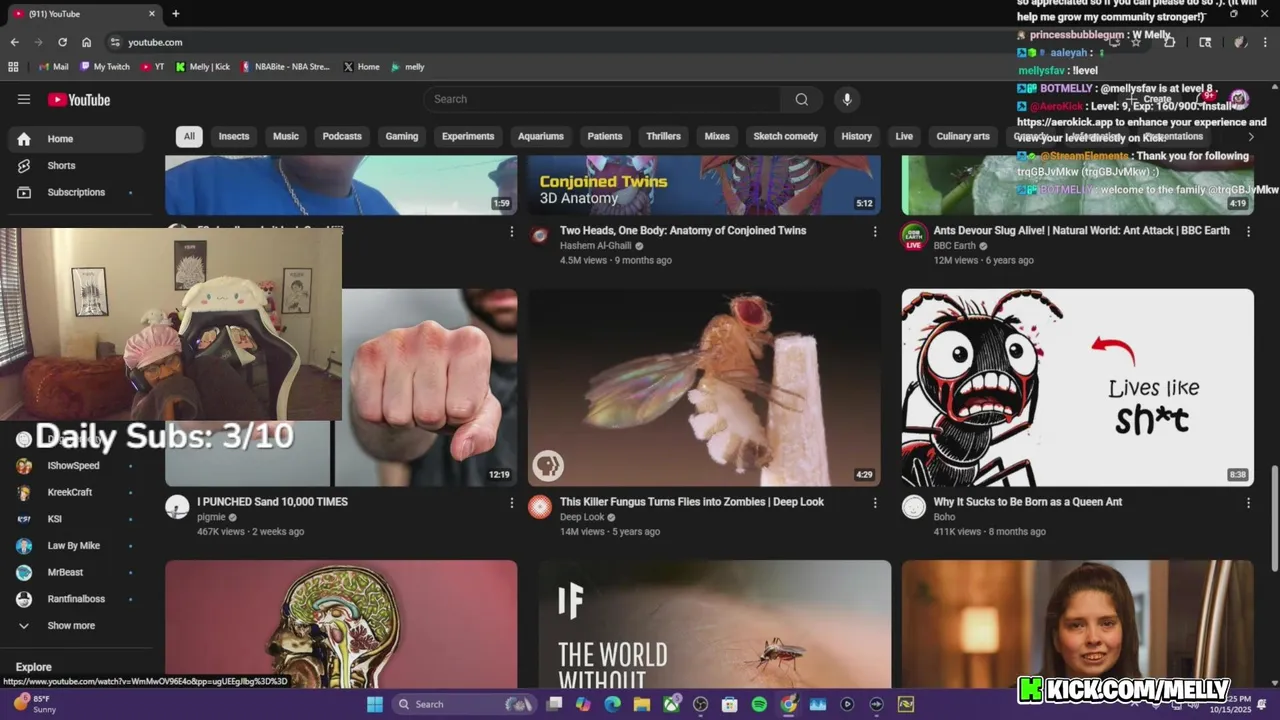Open Deep Look channel avatar
Viewport: 1280px width, 720px height.
pyautogui.click(x=540, y=507)
